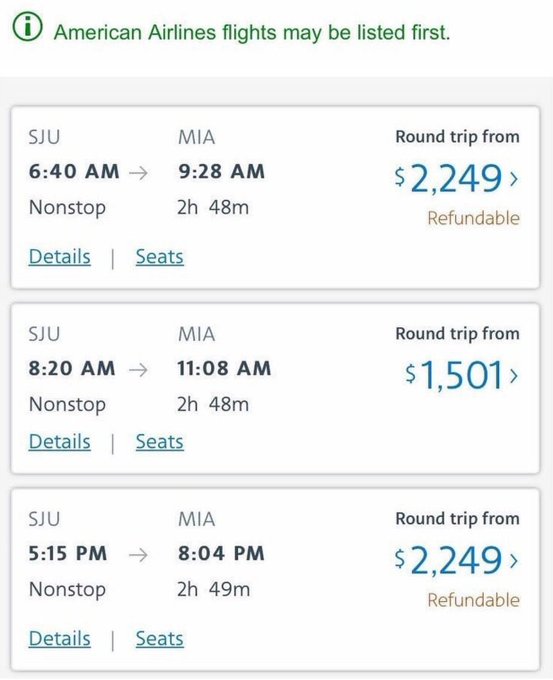Click the arrow icon after 8:20 AM departure
The height and width of the screenshot is (680, 553).
tap(138, 369)
